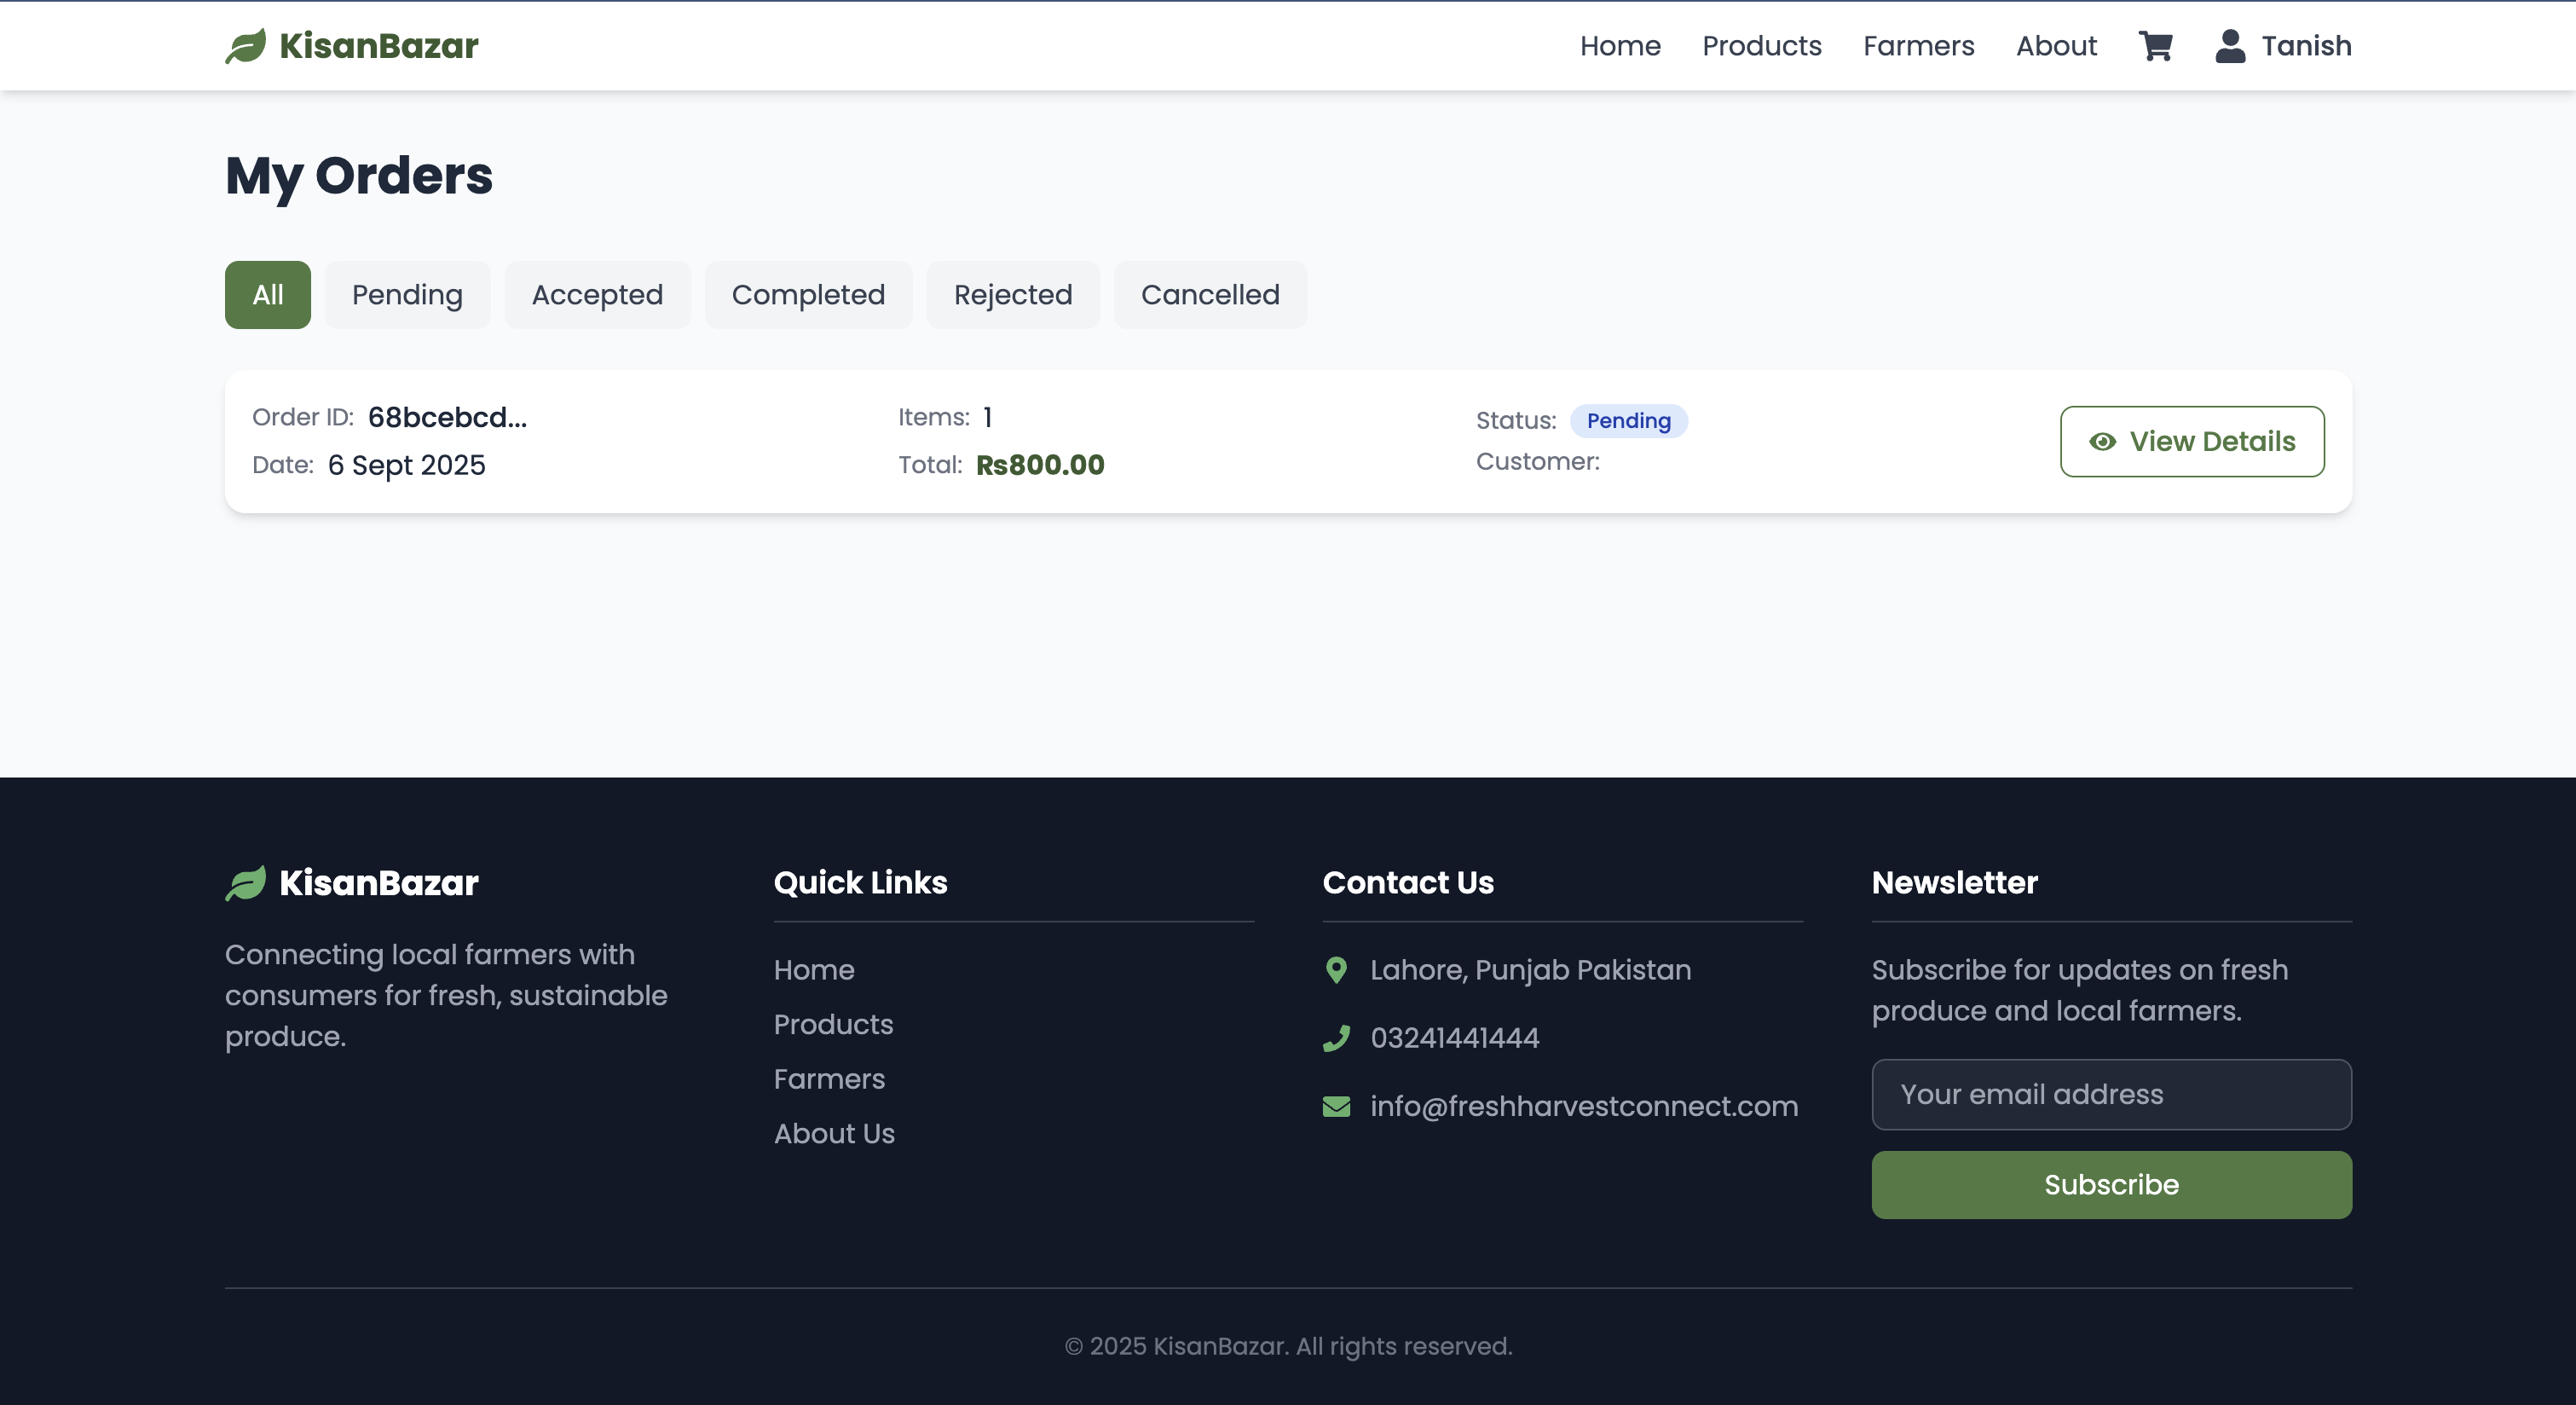Select the Cancelled orders tab
Image resolution: width=2576 pixels, height=1405 pixels.
(1210, 295)
